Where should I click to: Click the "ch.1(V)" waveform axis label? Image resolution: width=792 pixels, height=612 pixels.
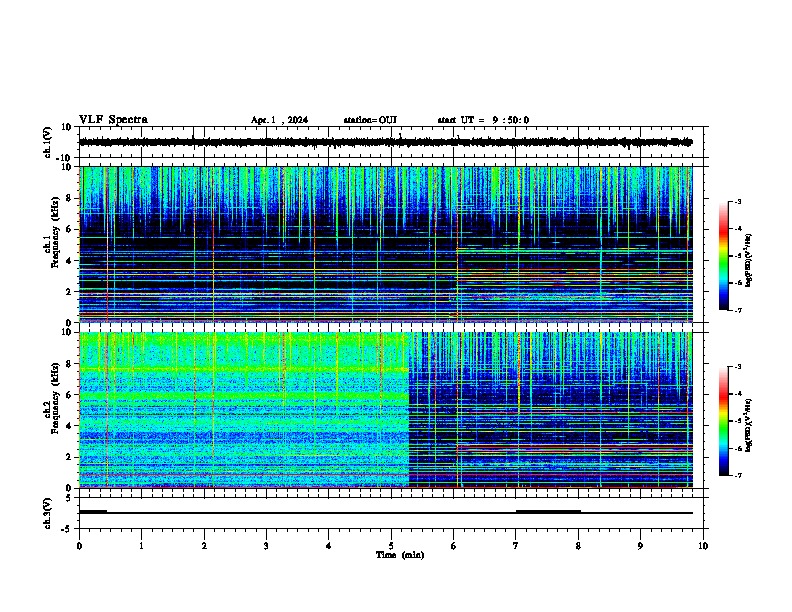point(48,142)
